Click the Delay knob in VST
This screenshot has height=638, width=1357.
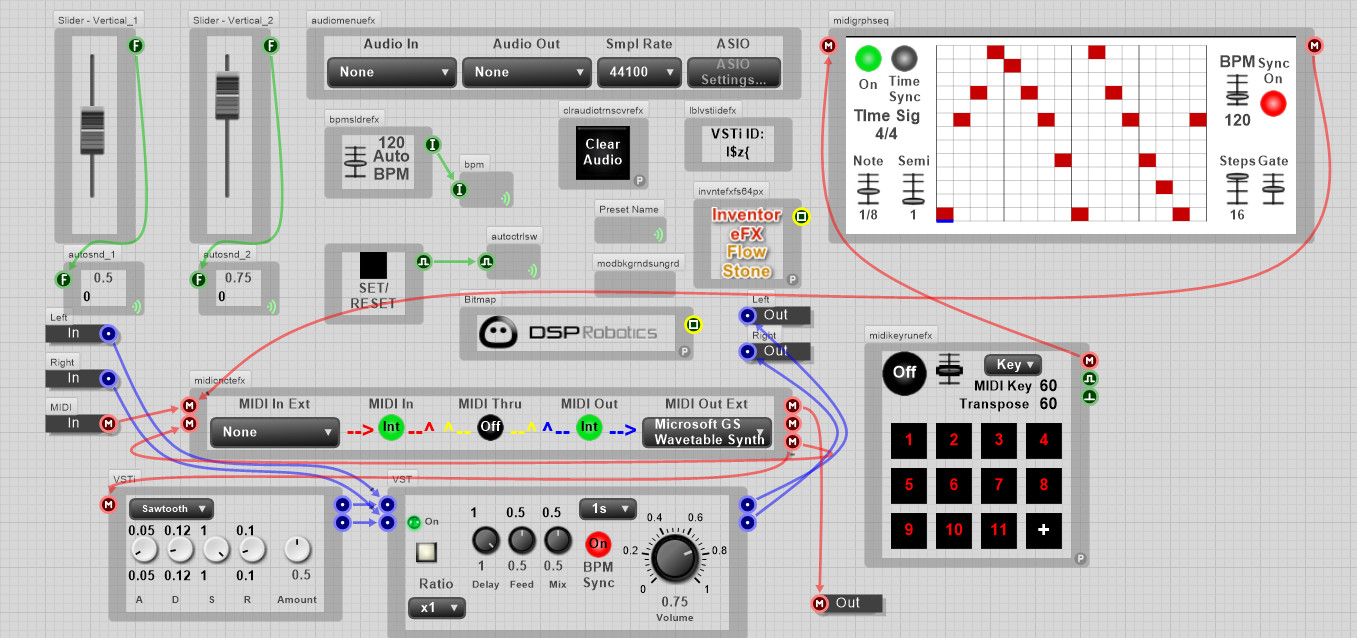(x=486, y=542)
